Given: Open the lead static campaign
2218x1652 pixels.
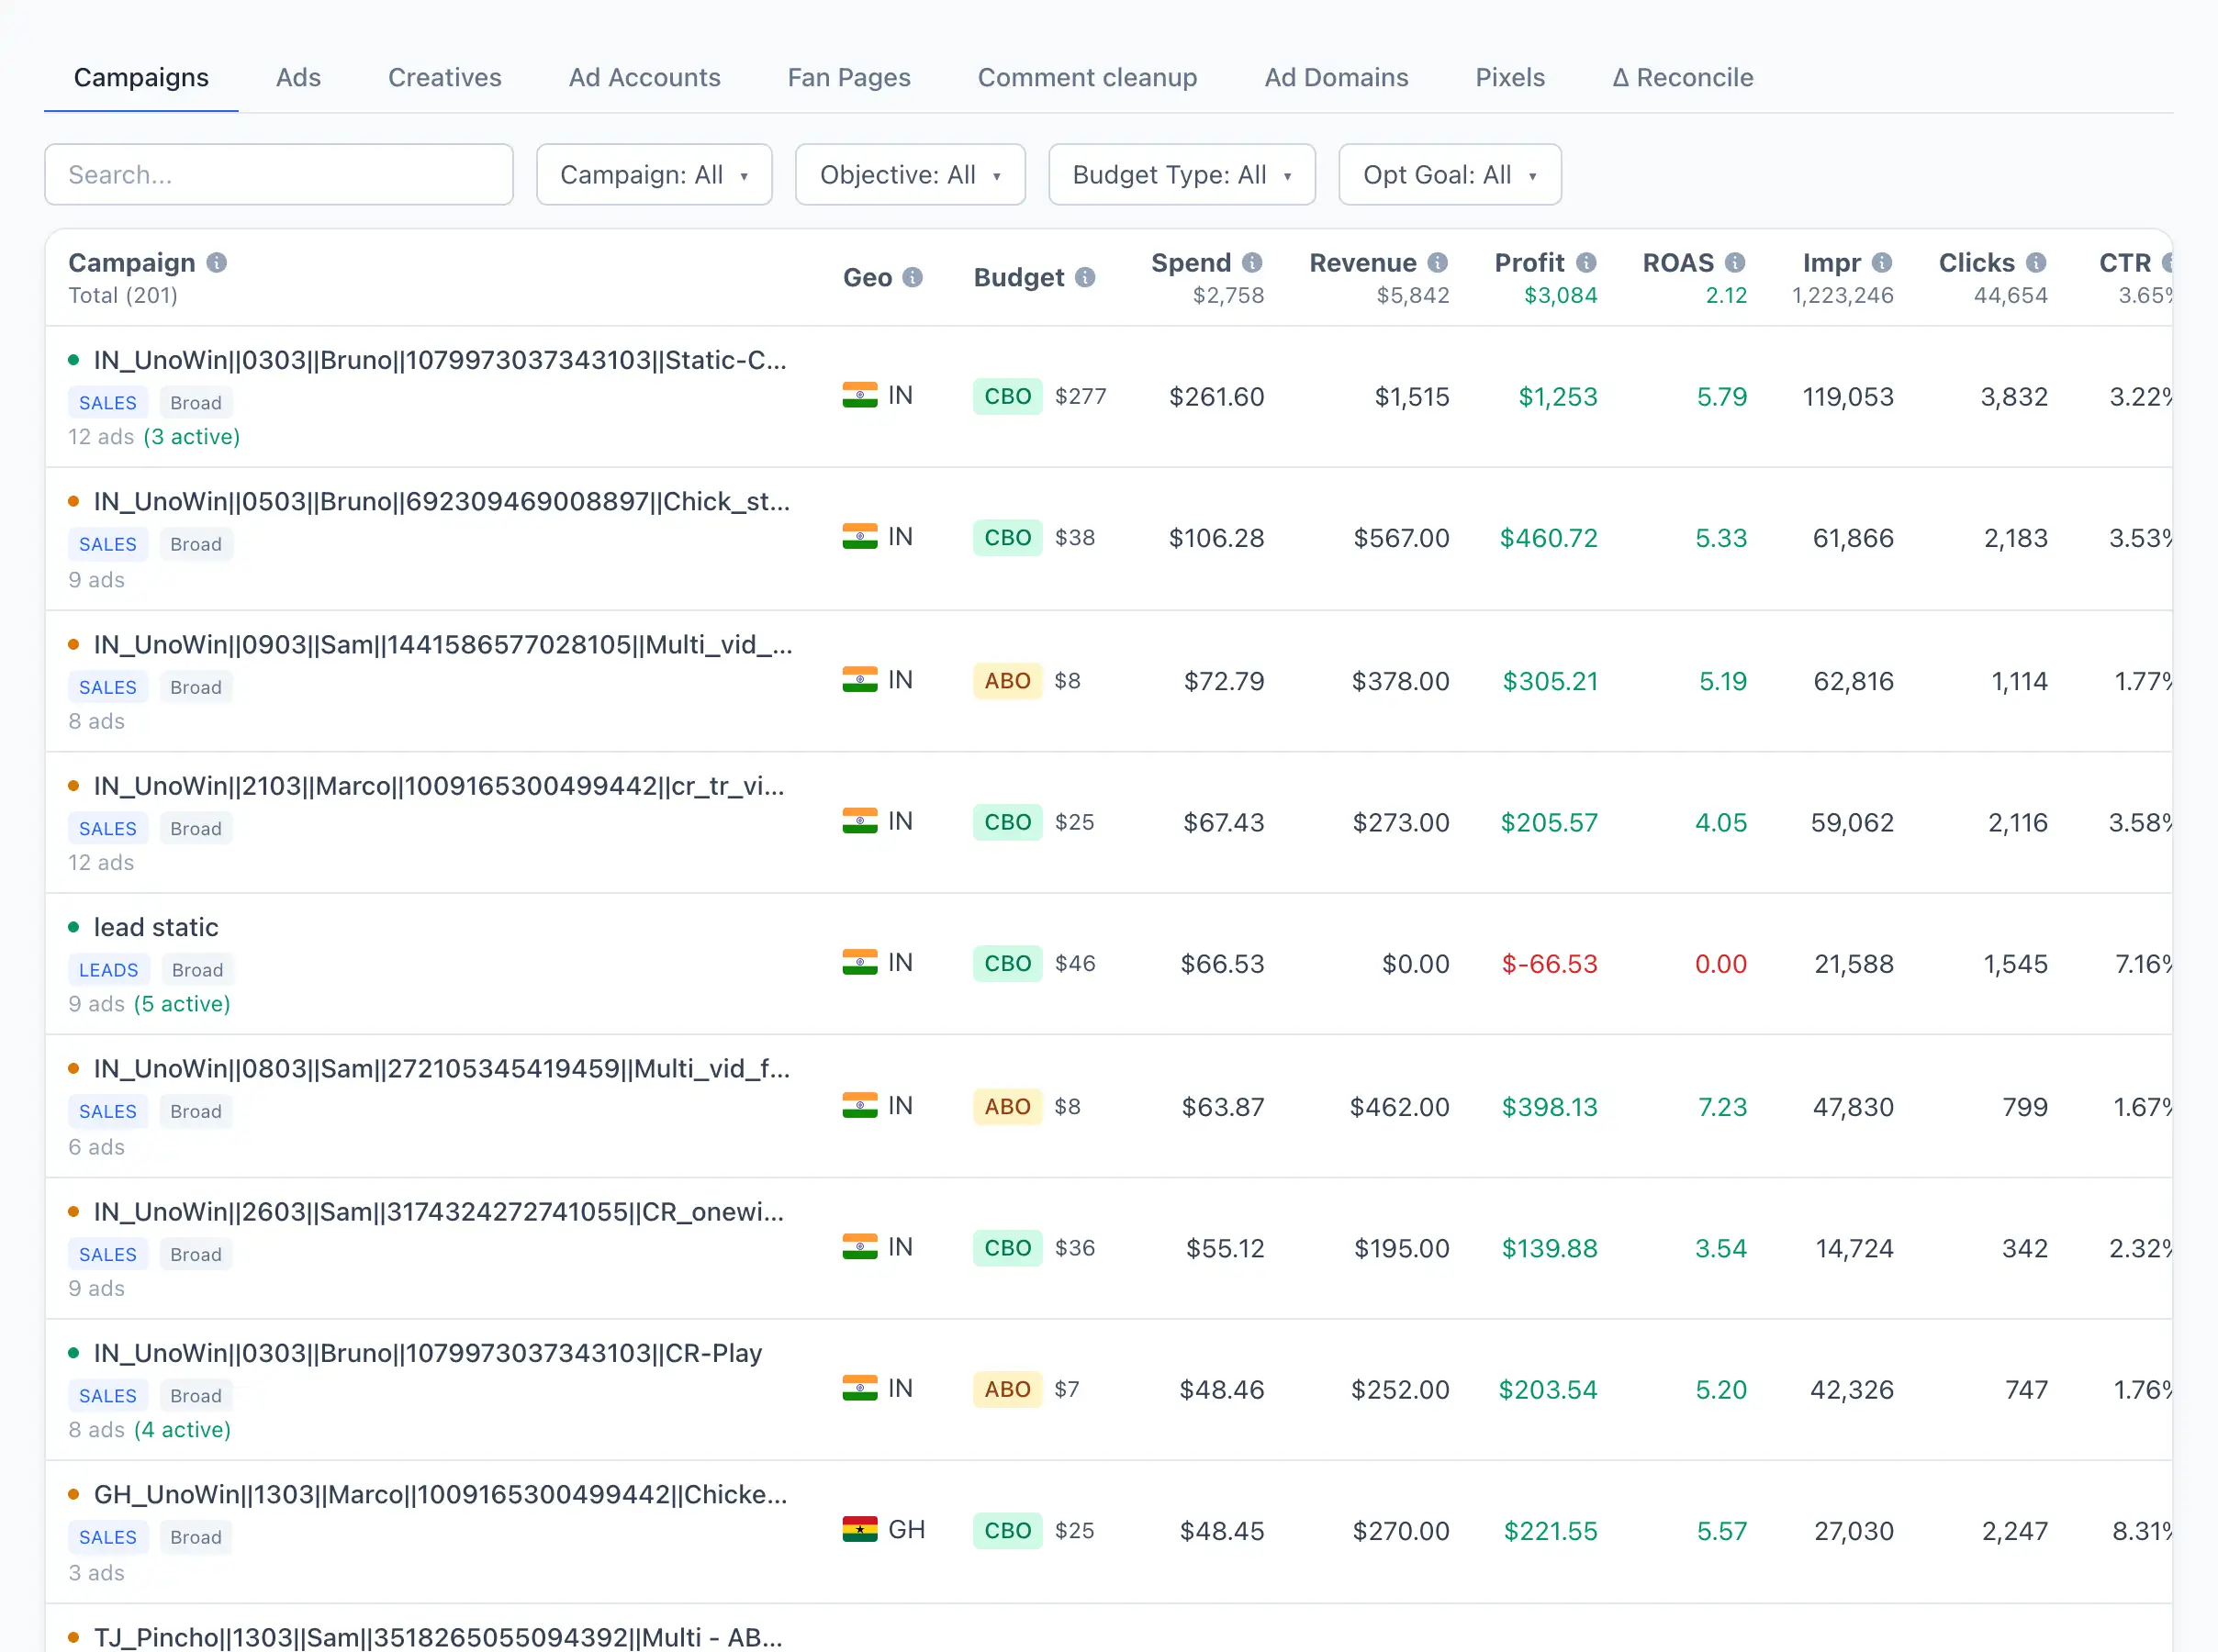Looking at the screenshot, I should pos(156,927).
